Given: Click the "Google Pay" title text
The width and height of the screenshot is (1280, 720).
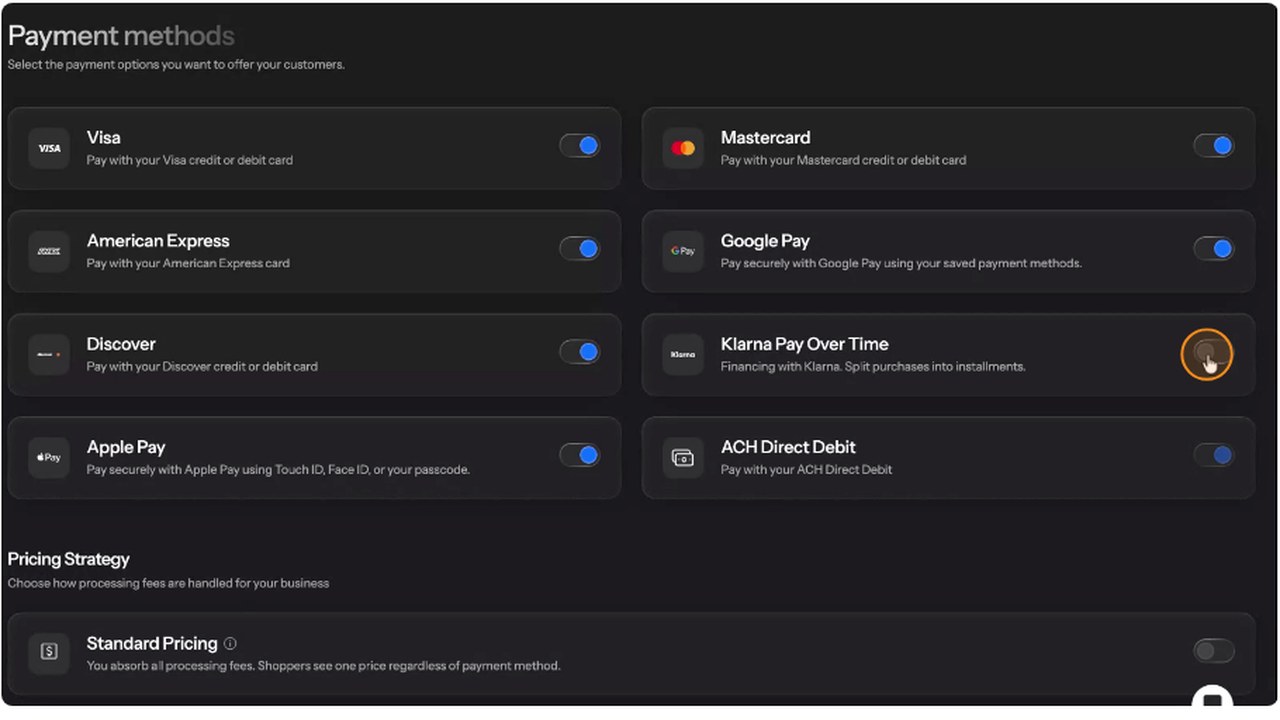Looking at the screenshot, I should point(765,241).
